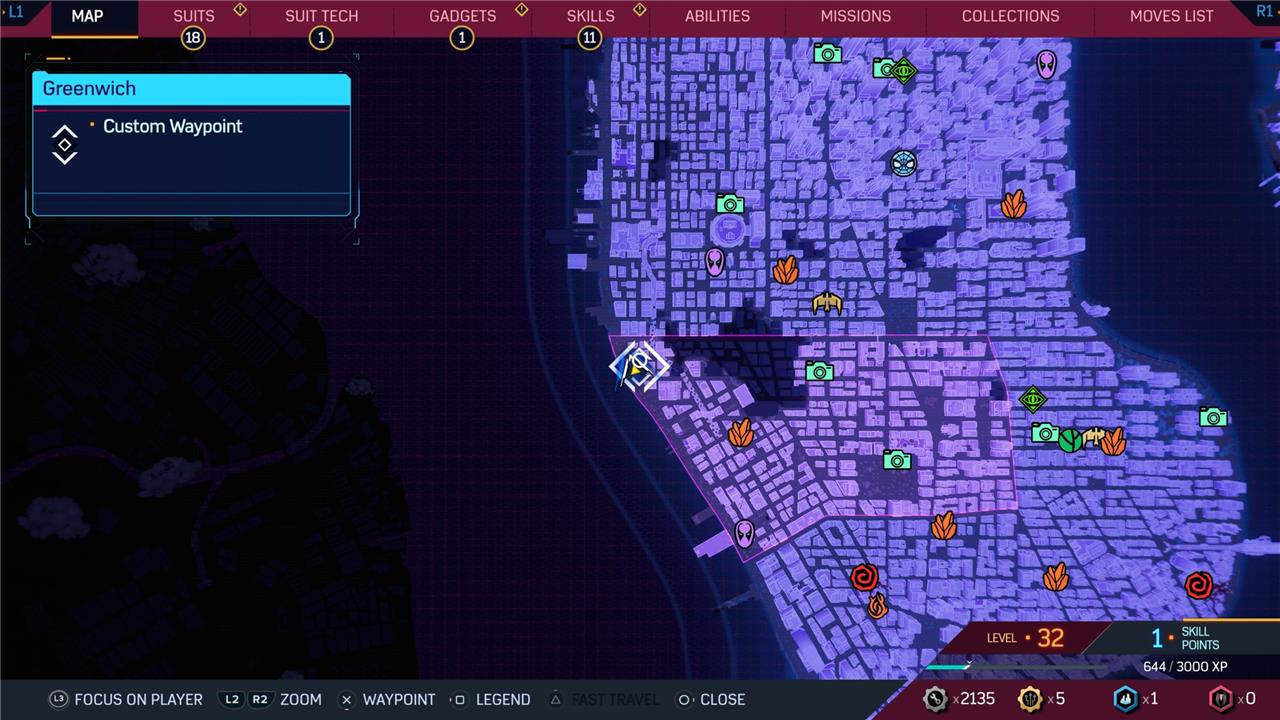The width and height of the screenshot is (1280, 720).
Task: Click the CLOSE button prompt
Action: coord(711,699)
